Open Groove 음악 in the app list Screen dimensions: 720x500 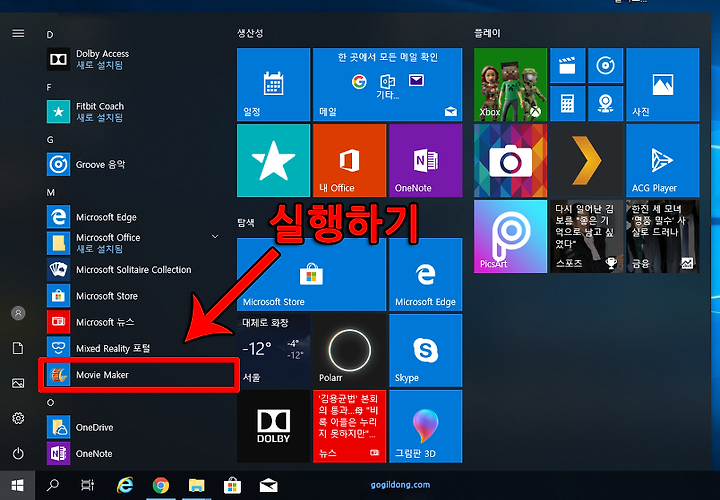[x=133, y=164]
